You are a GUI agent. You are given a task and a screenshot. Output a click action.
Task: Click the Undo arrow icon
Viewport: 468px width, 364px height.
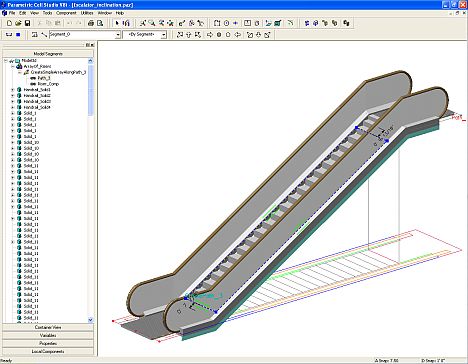point(69,23)
